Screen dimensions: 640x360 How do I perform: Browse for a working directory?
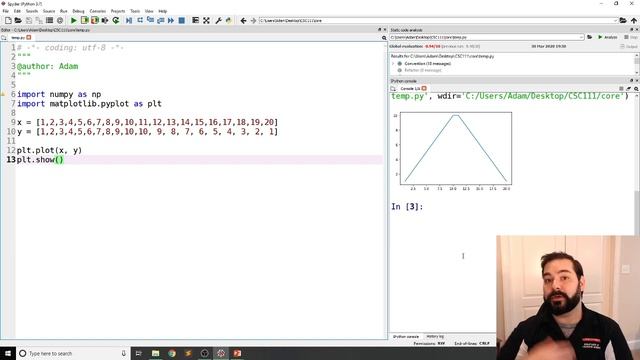623,20
